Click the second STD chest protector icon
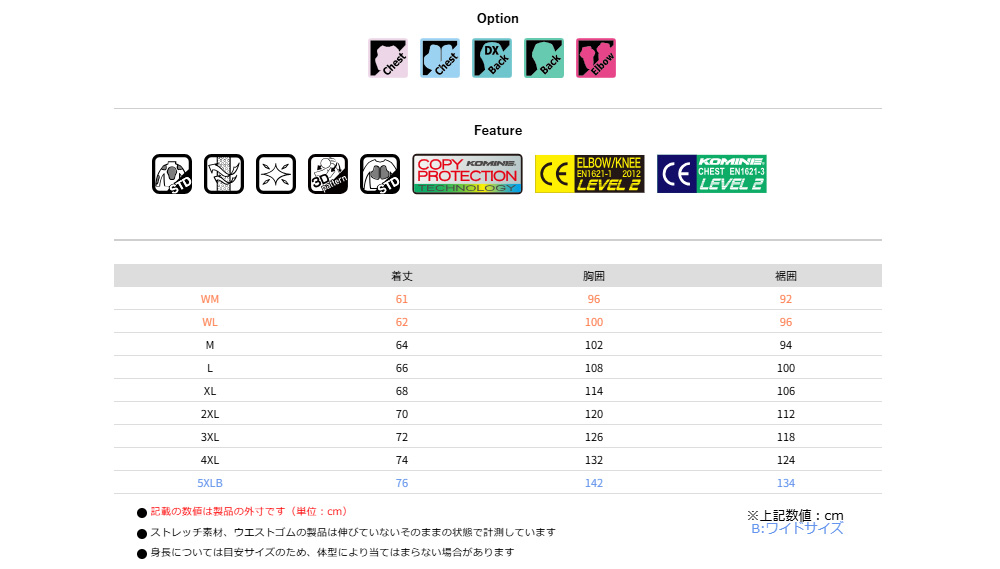1000x569 pixels. [380, 174]
